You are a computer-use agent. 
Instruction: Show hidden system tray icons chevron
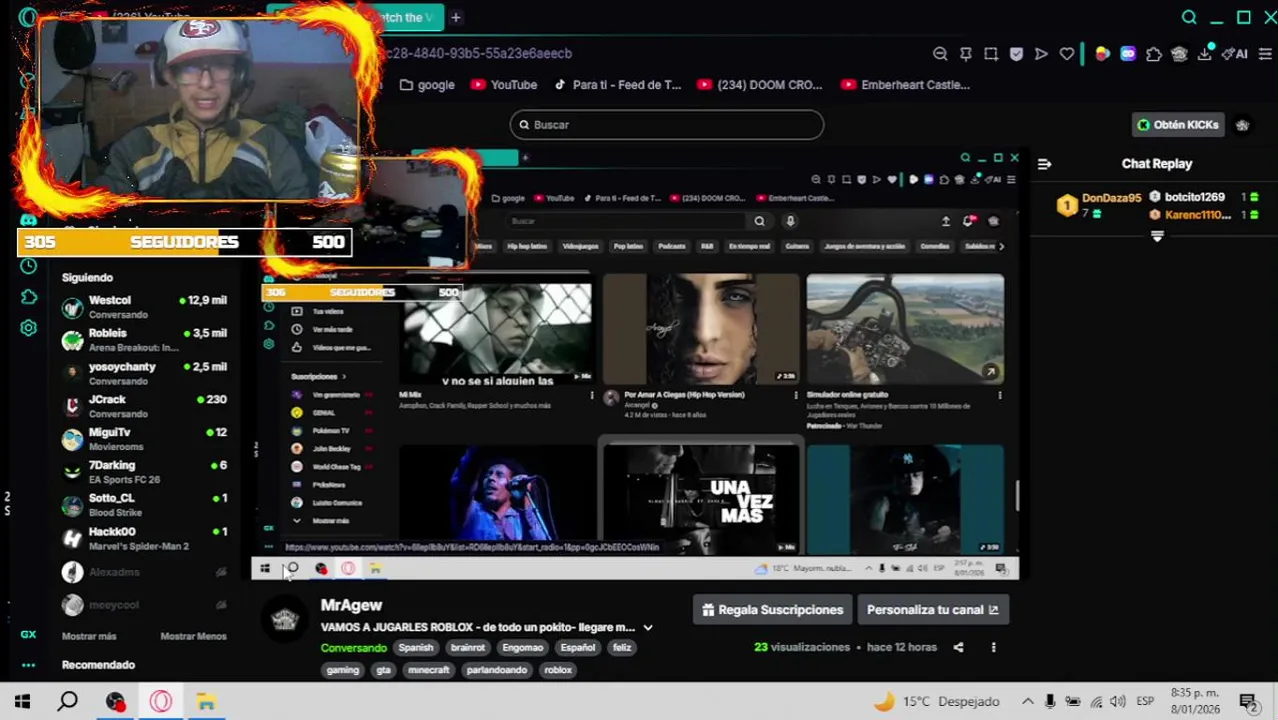[1027, 701]
